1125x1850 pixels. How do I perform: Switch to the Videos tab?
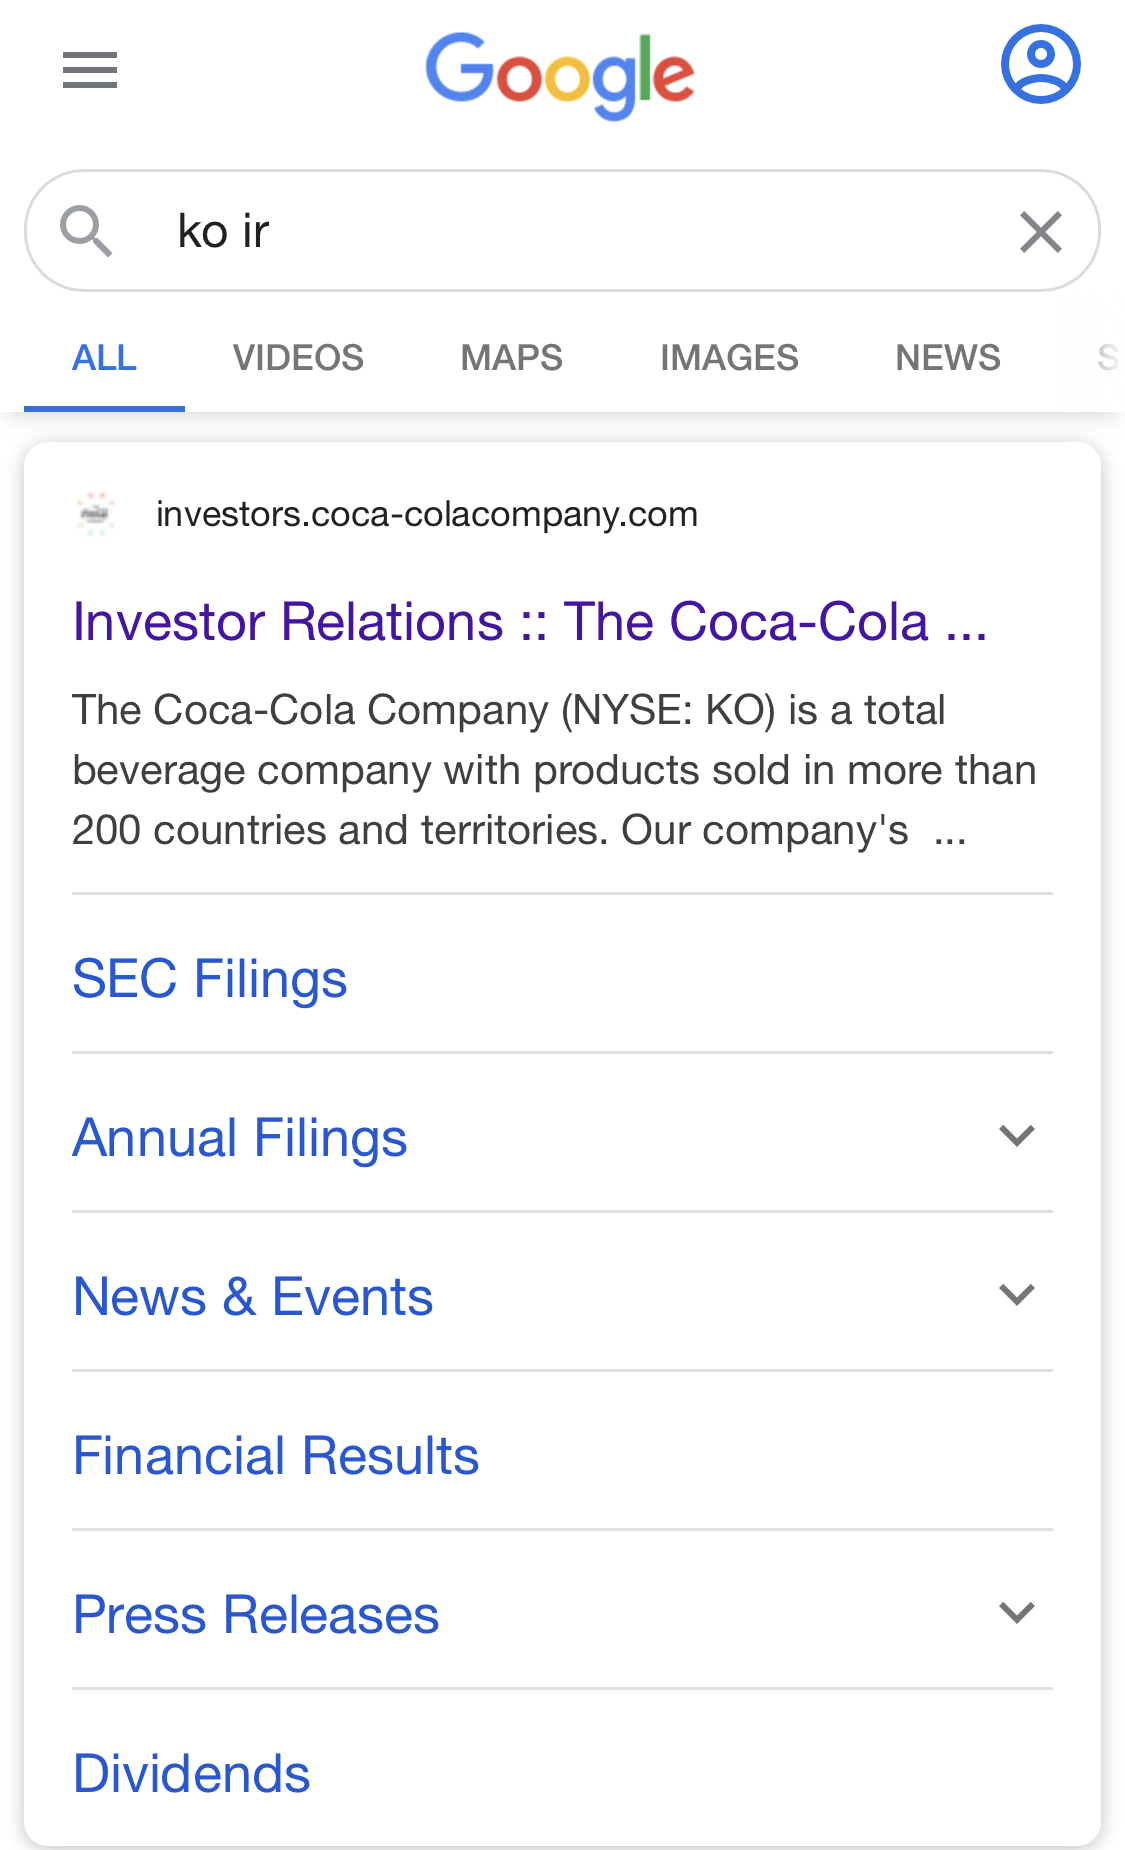point(298,358)
